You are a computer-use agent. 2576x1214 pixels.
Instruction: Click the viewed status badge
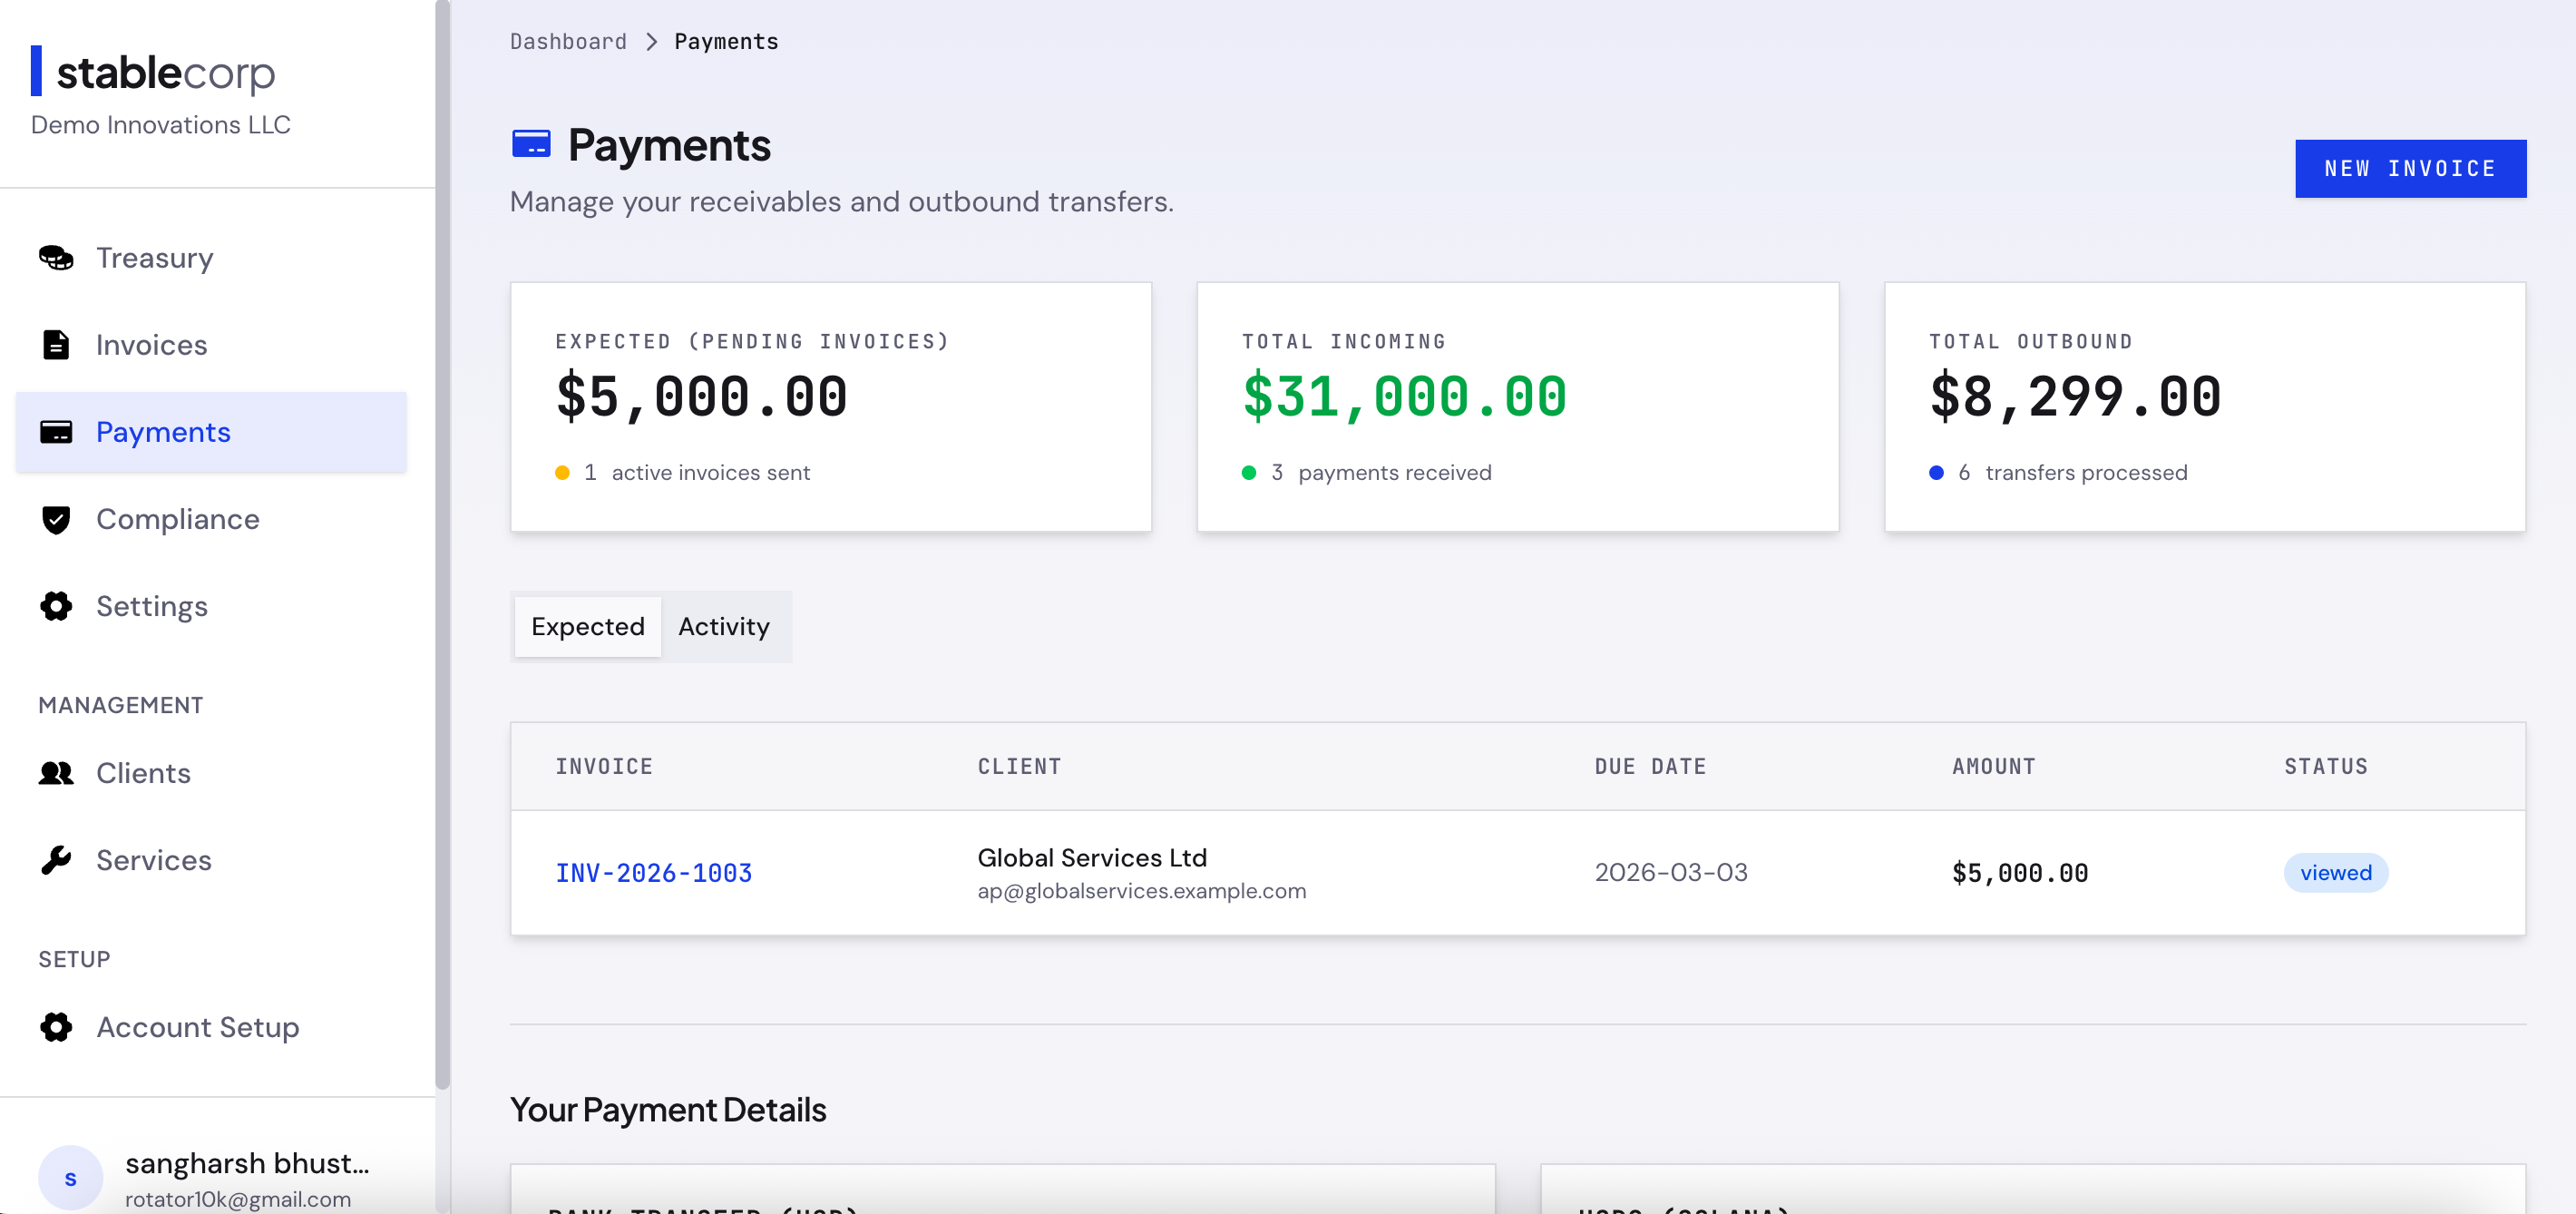click(2336, 873)
